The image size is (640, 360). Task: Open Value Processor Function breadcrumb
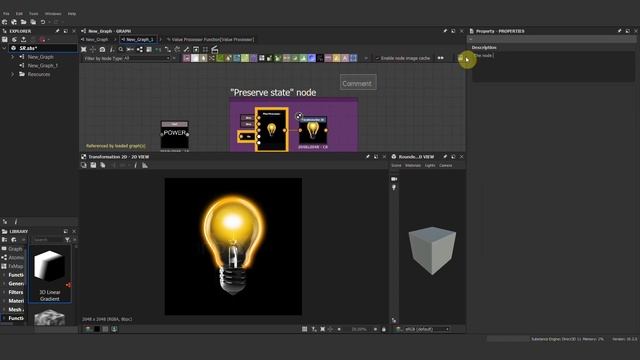[211, 39]
